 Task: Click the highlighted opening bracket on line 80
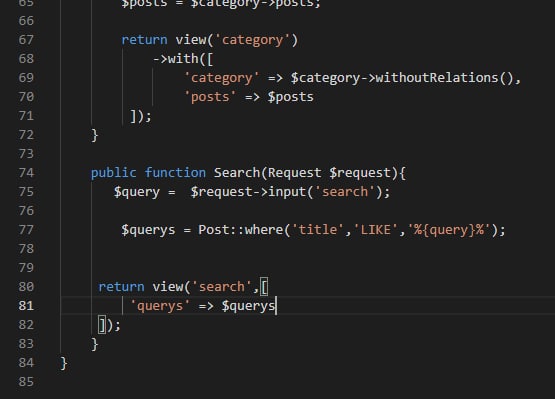point(264,287)
